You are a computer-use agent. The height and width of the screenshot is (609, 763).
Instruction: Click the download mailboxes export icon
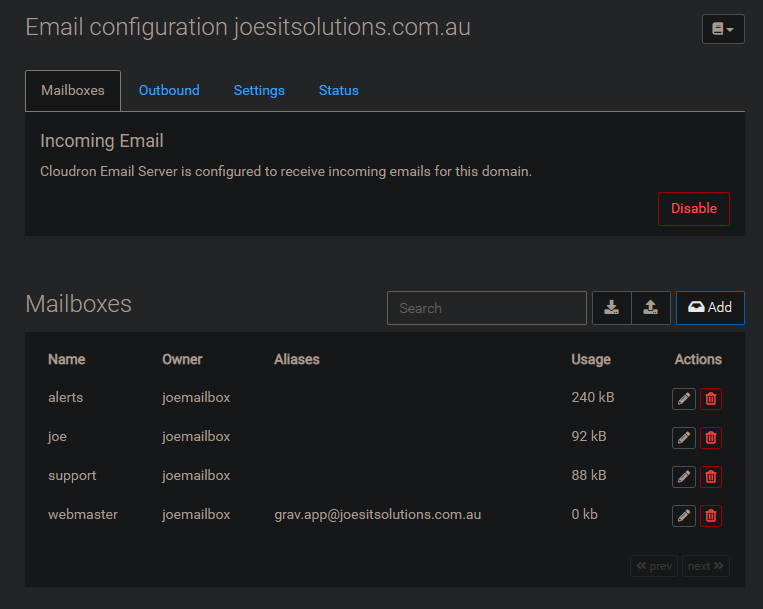pos(612,308)
